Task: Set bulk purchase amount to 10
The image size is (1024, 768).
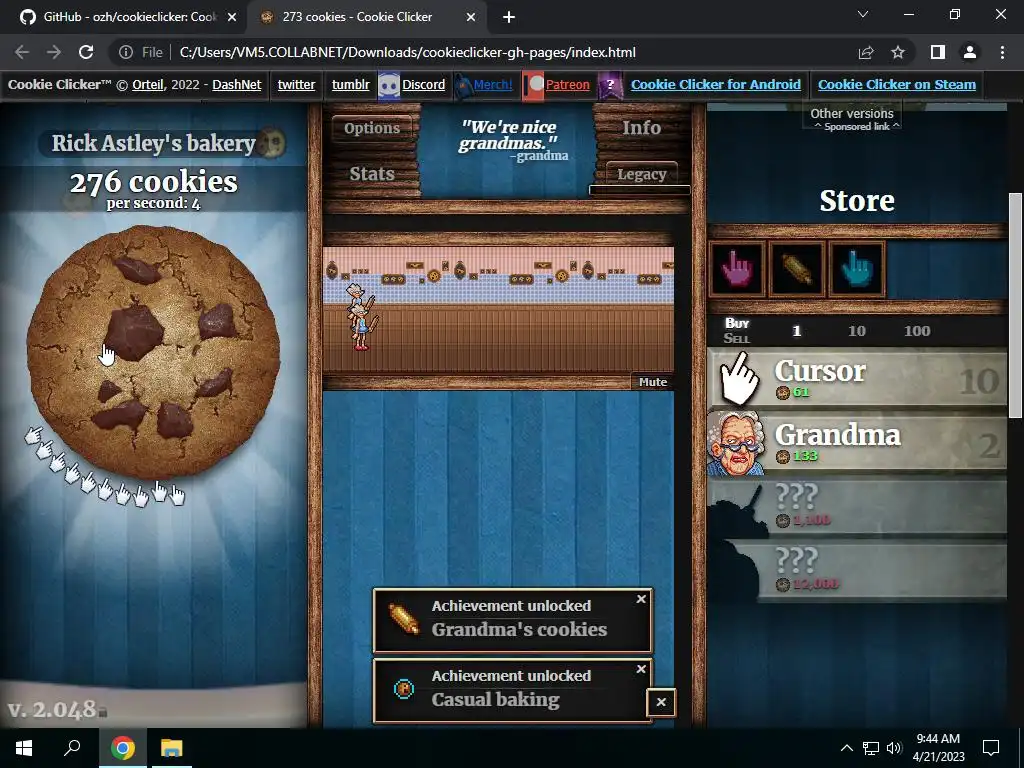Action: coord(857,331)
